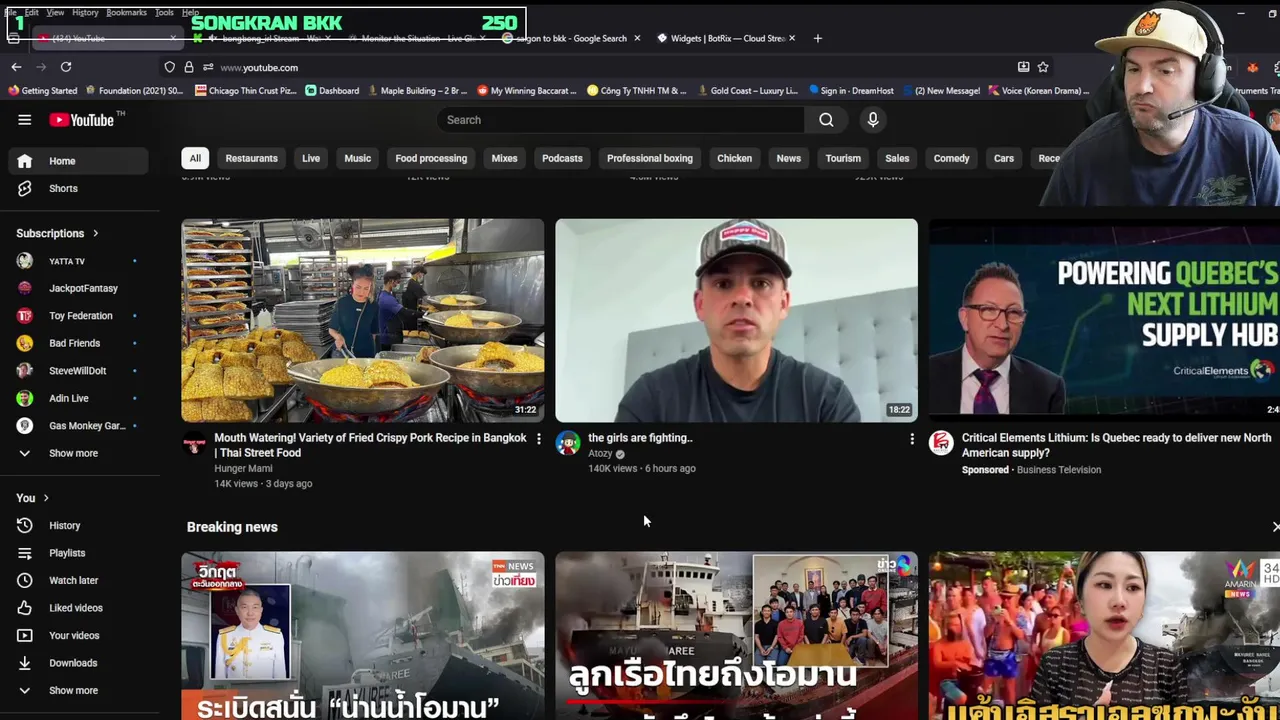Screen dimensions: 1280x720
Task: Open Home in the sidebar
Action: 78,160
